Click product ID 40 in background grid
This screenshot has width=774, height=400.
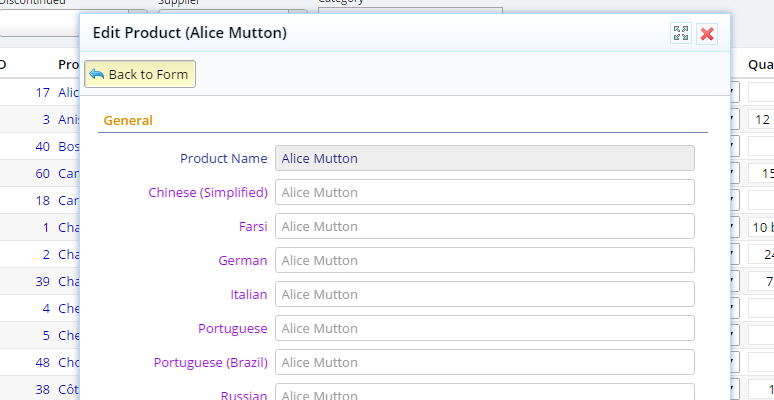(x=43, y=146)
